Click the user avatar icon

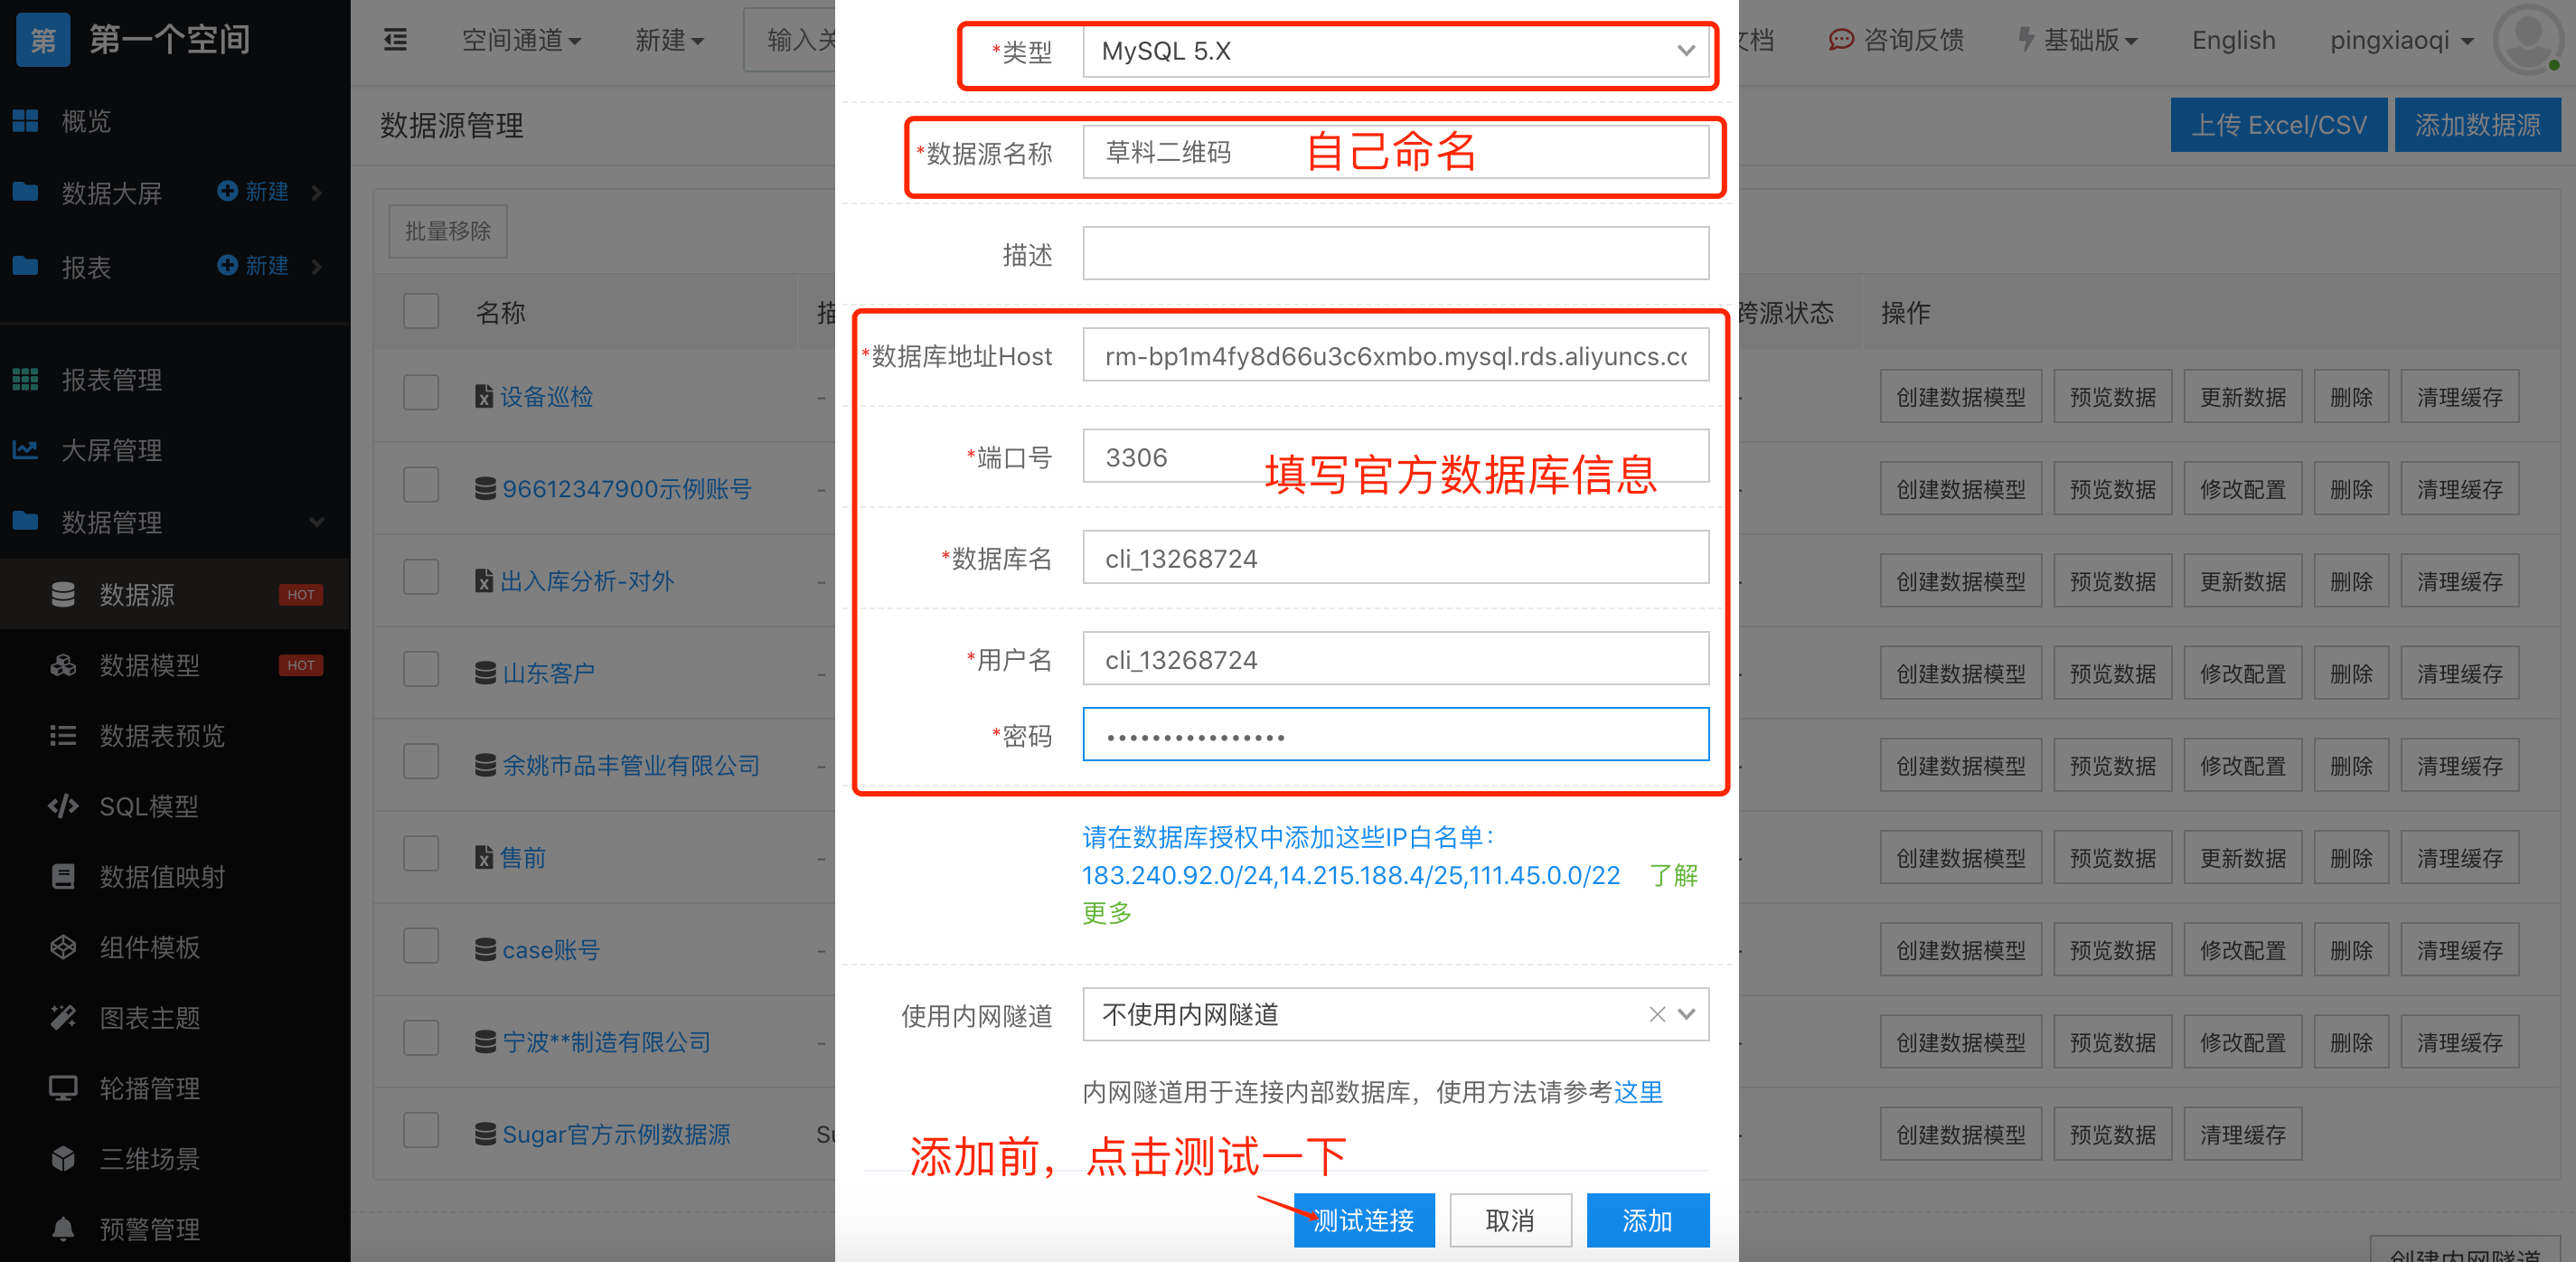click(x=2527, y=40)
